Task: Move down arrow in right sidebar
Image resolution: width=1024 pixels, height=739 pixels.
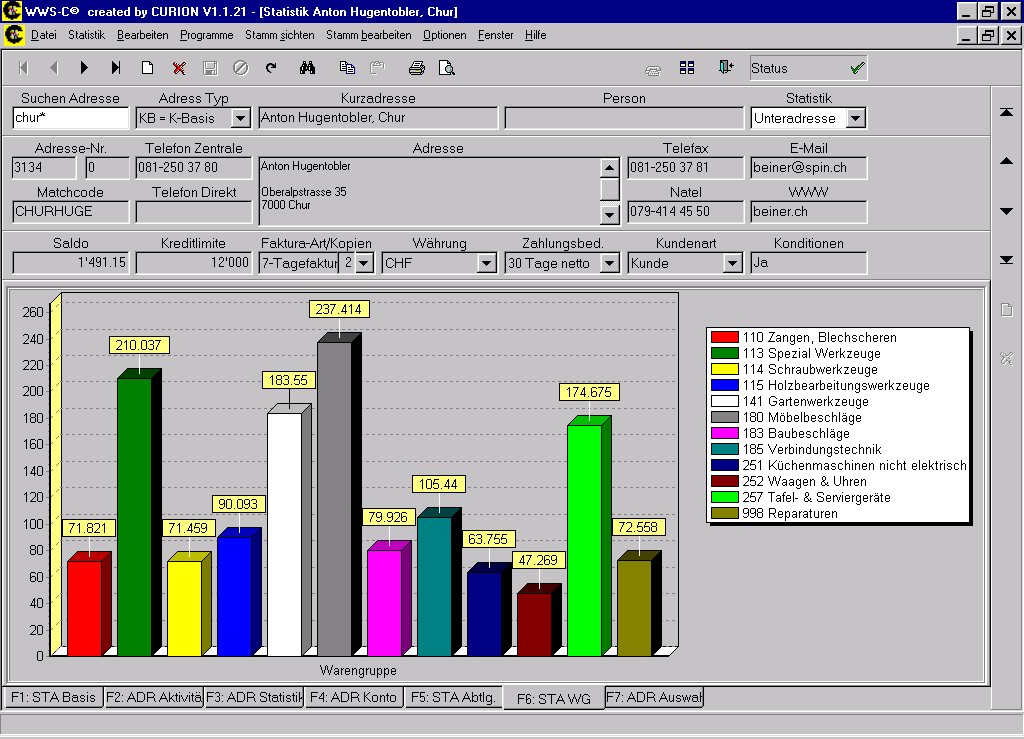Action: tap(1006, 211)
